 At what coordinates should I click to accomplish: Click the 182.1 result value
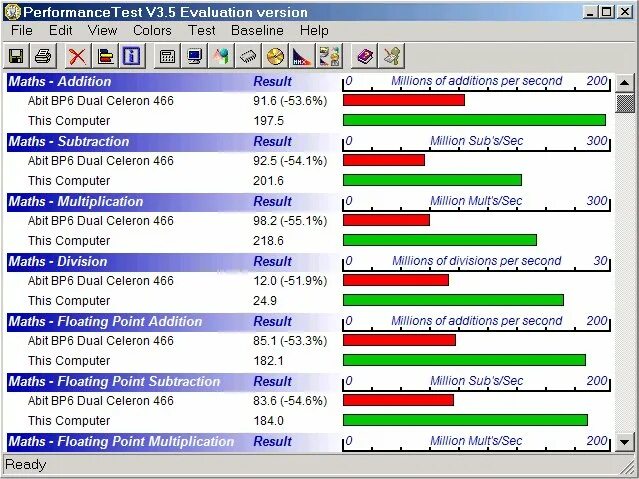pyautogui.click(x=268, y=360)
